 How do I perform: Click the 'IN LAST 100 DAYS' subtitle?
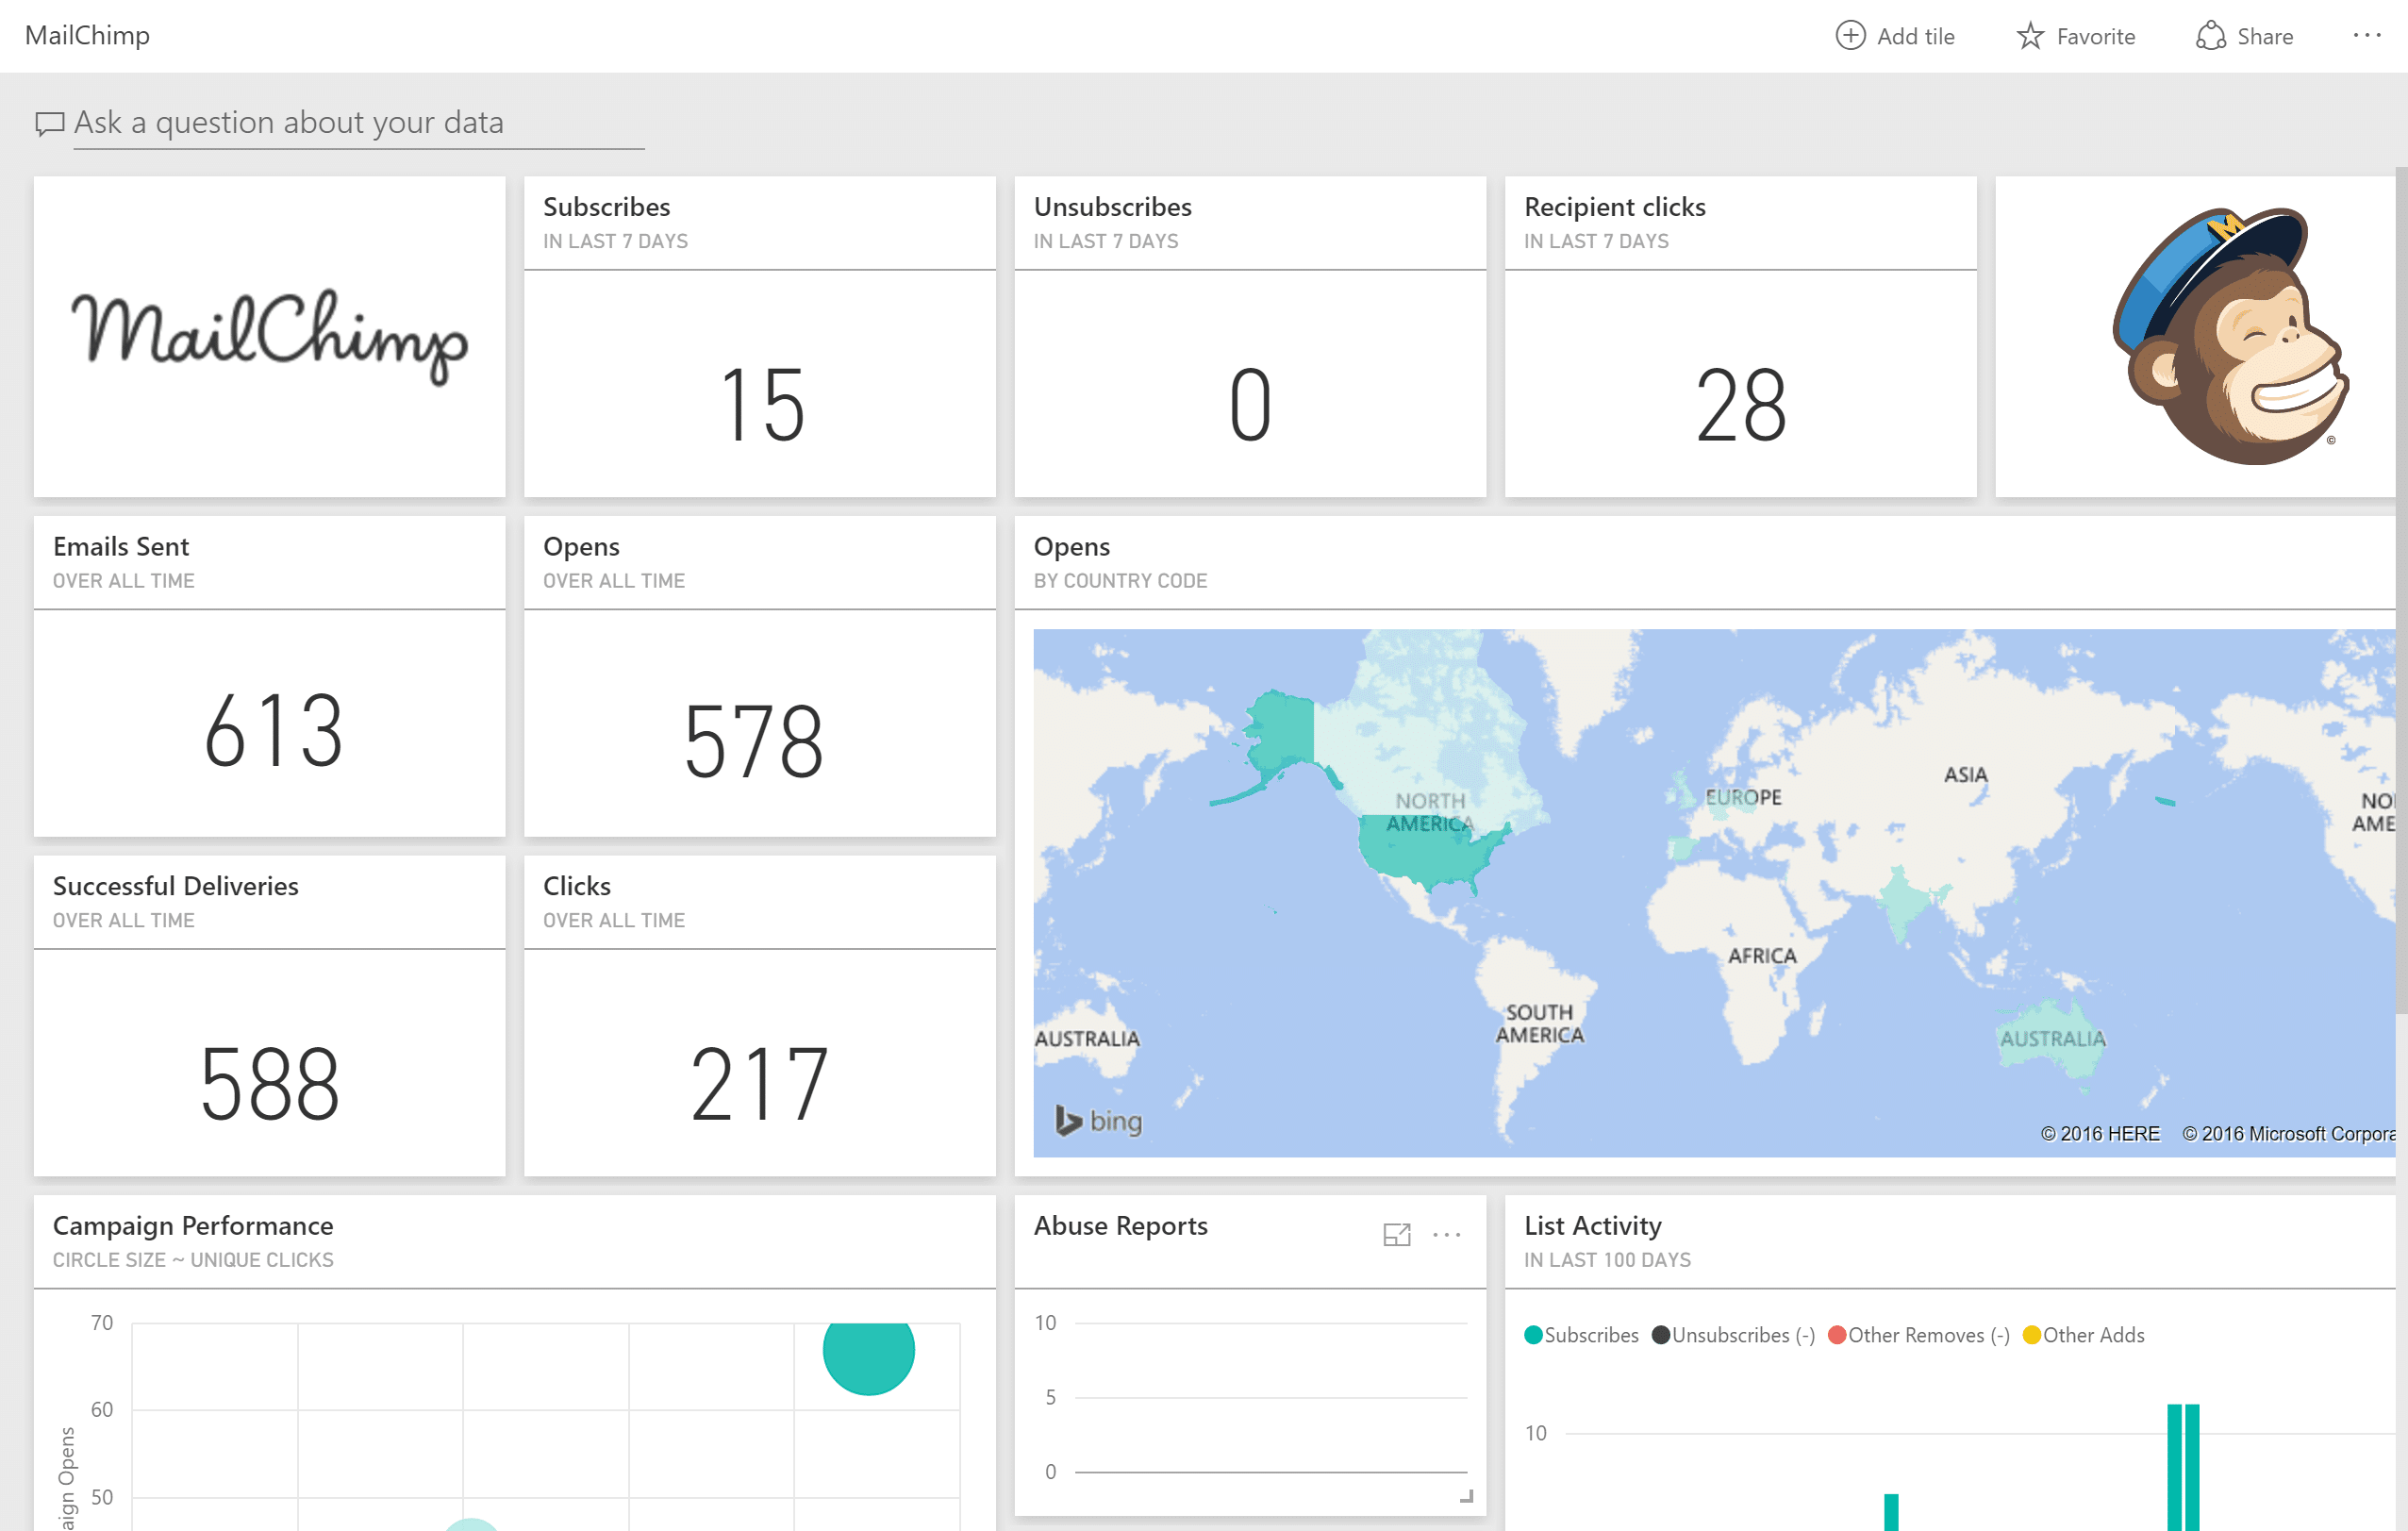(x=1607, y=1260)
